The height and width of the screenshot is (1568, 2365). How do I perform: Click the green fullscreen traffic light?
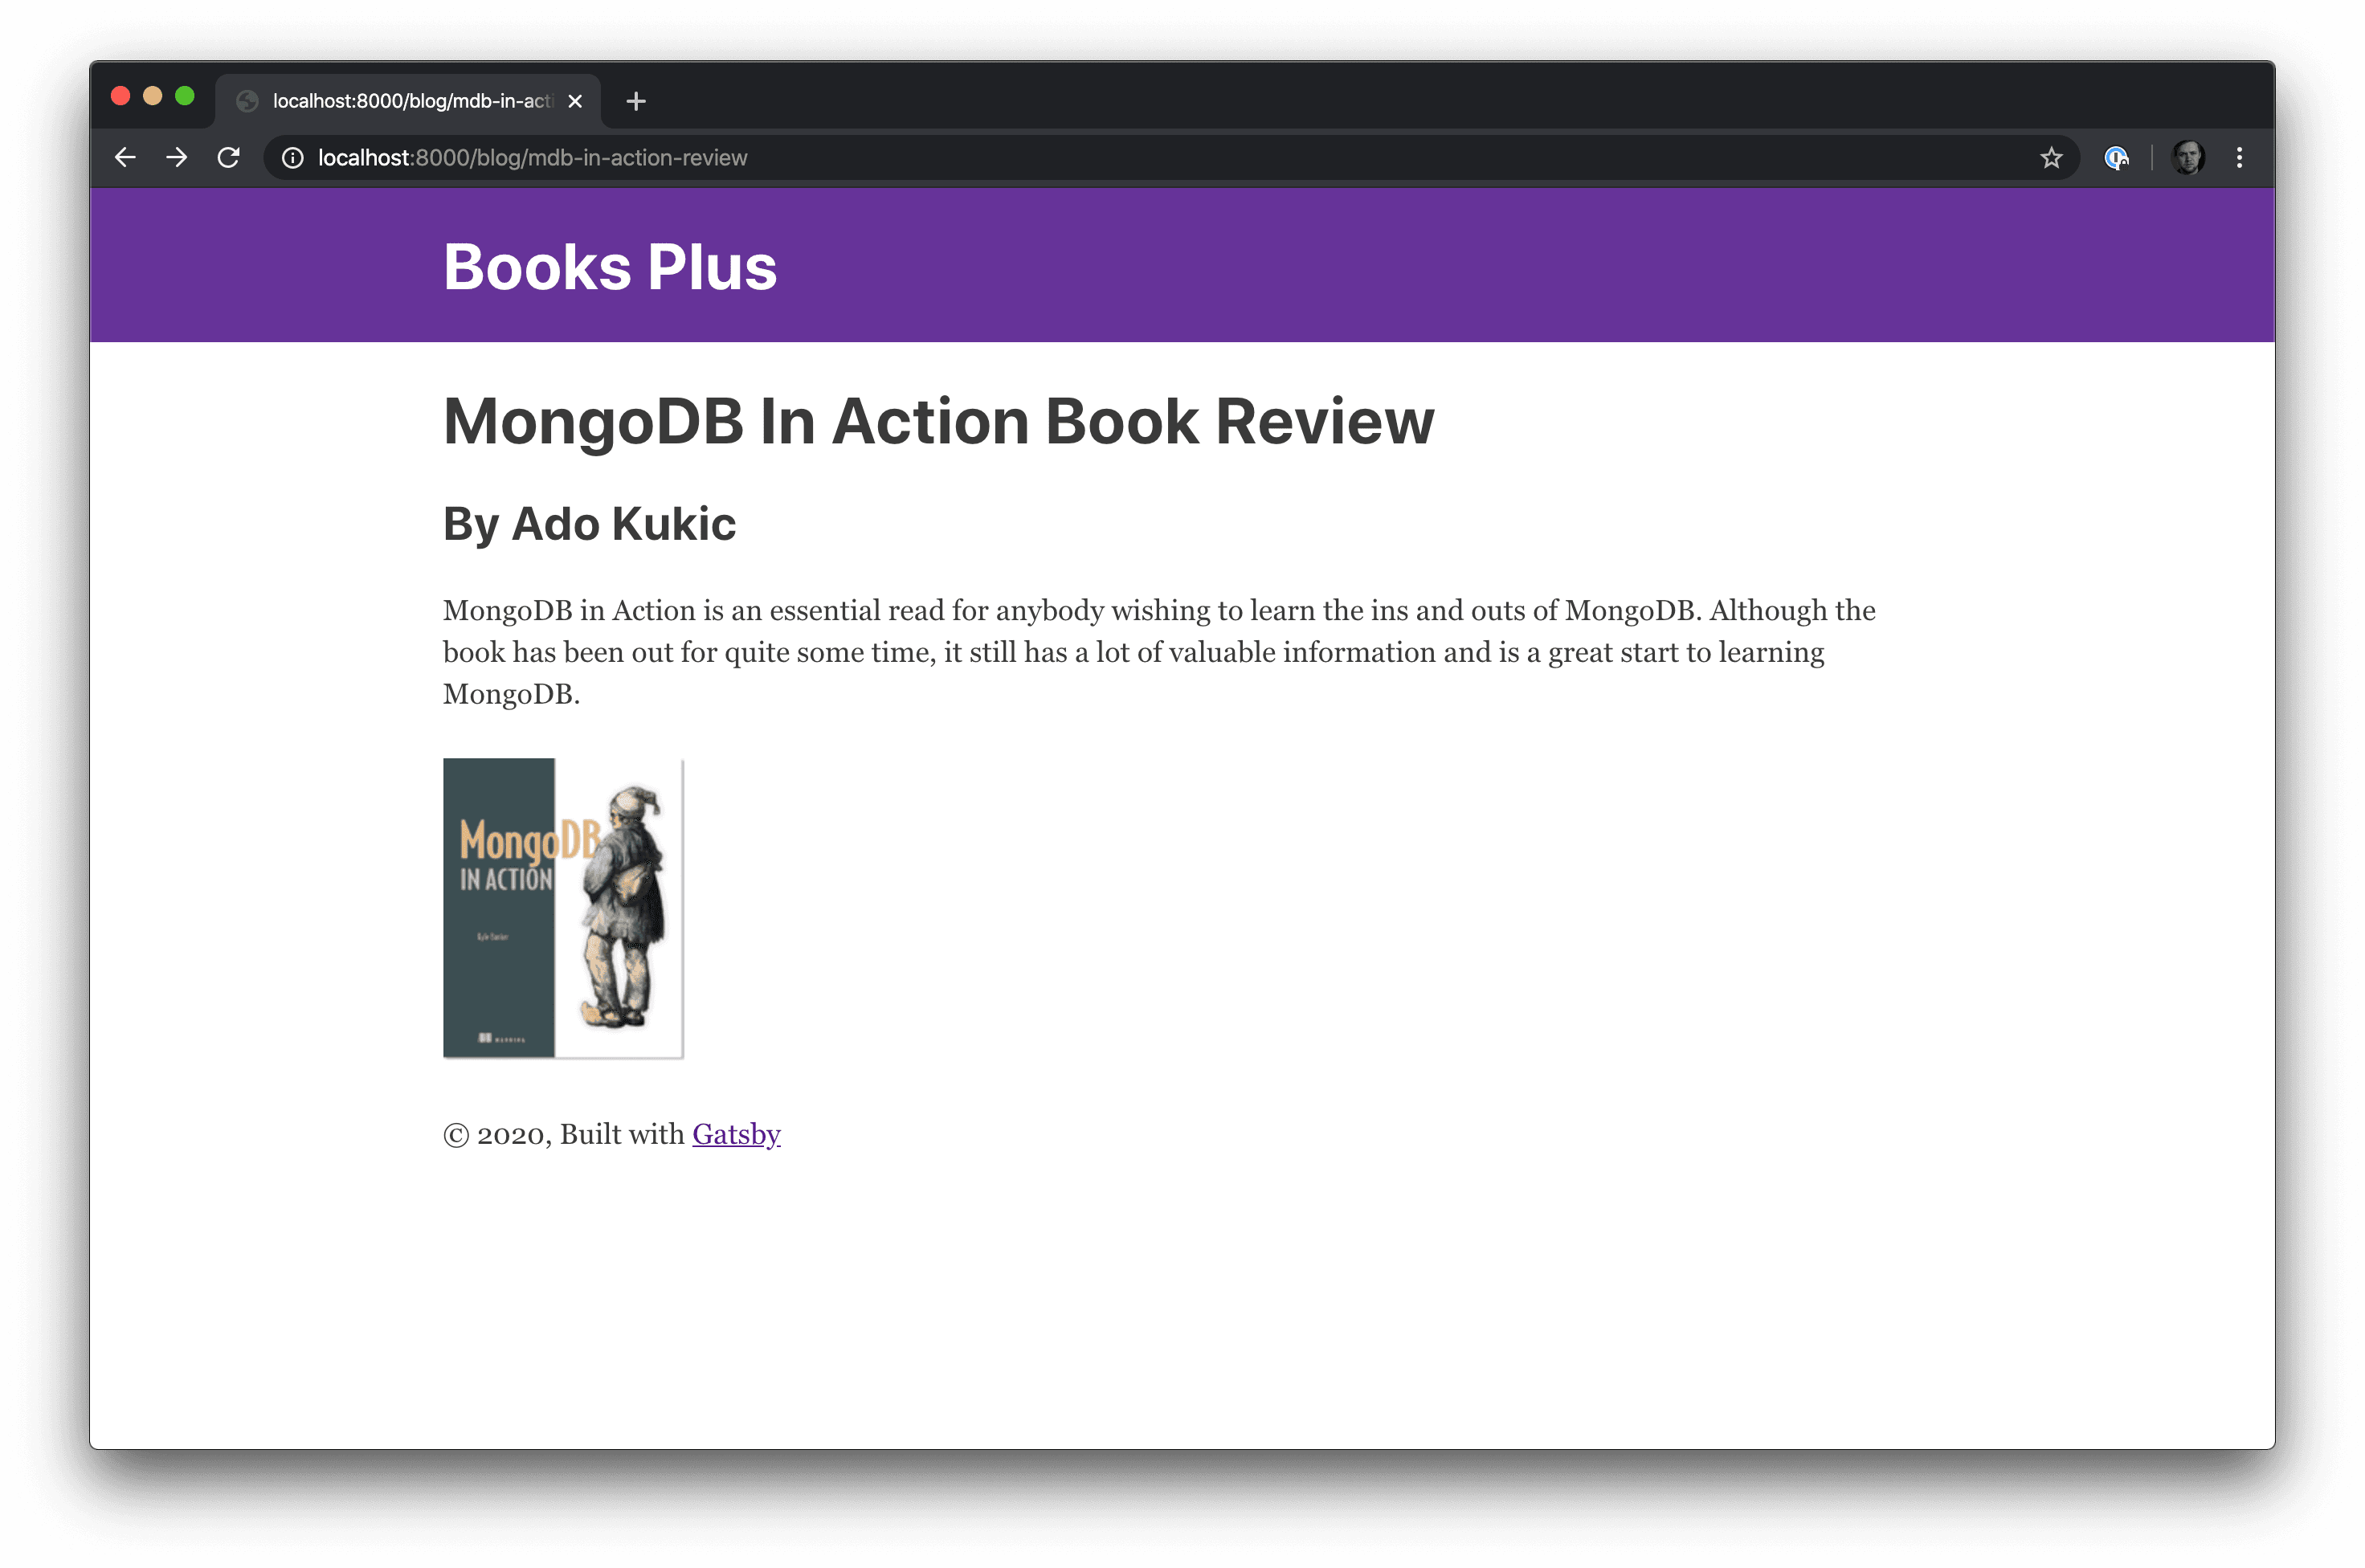pos(186,95)
